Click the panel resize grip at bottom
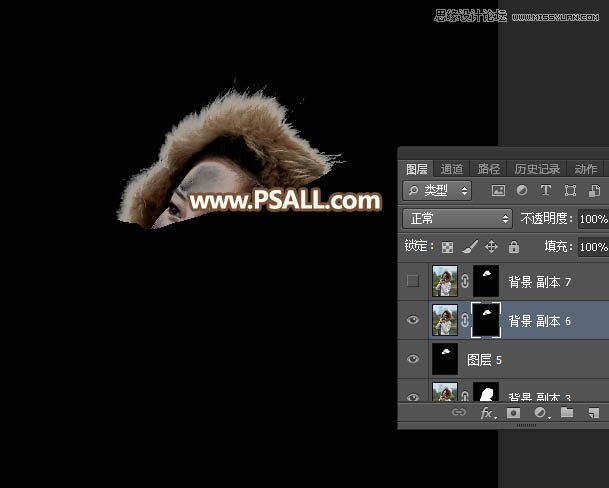The height and width of the screenshot is (488, 609). tap(526, 425)
